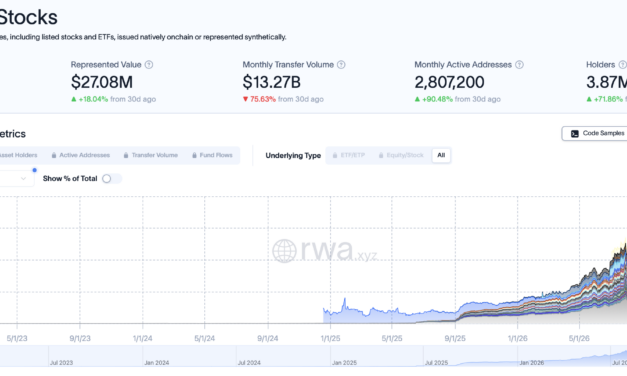Viewport: 627px width, 376px height.
Task: Click the Jan 2025 mark in the range navigator
Action: [x=344, y=363]
